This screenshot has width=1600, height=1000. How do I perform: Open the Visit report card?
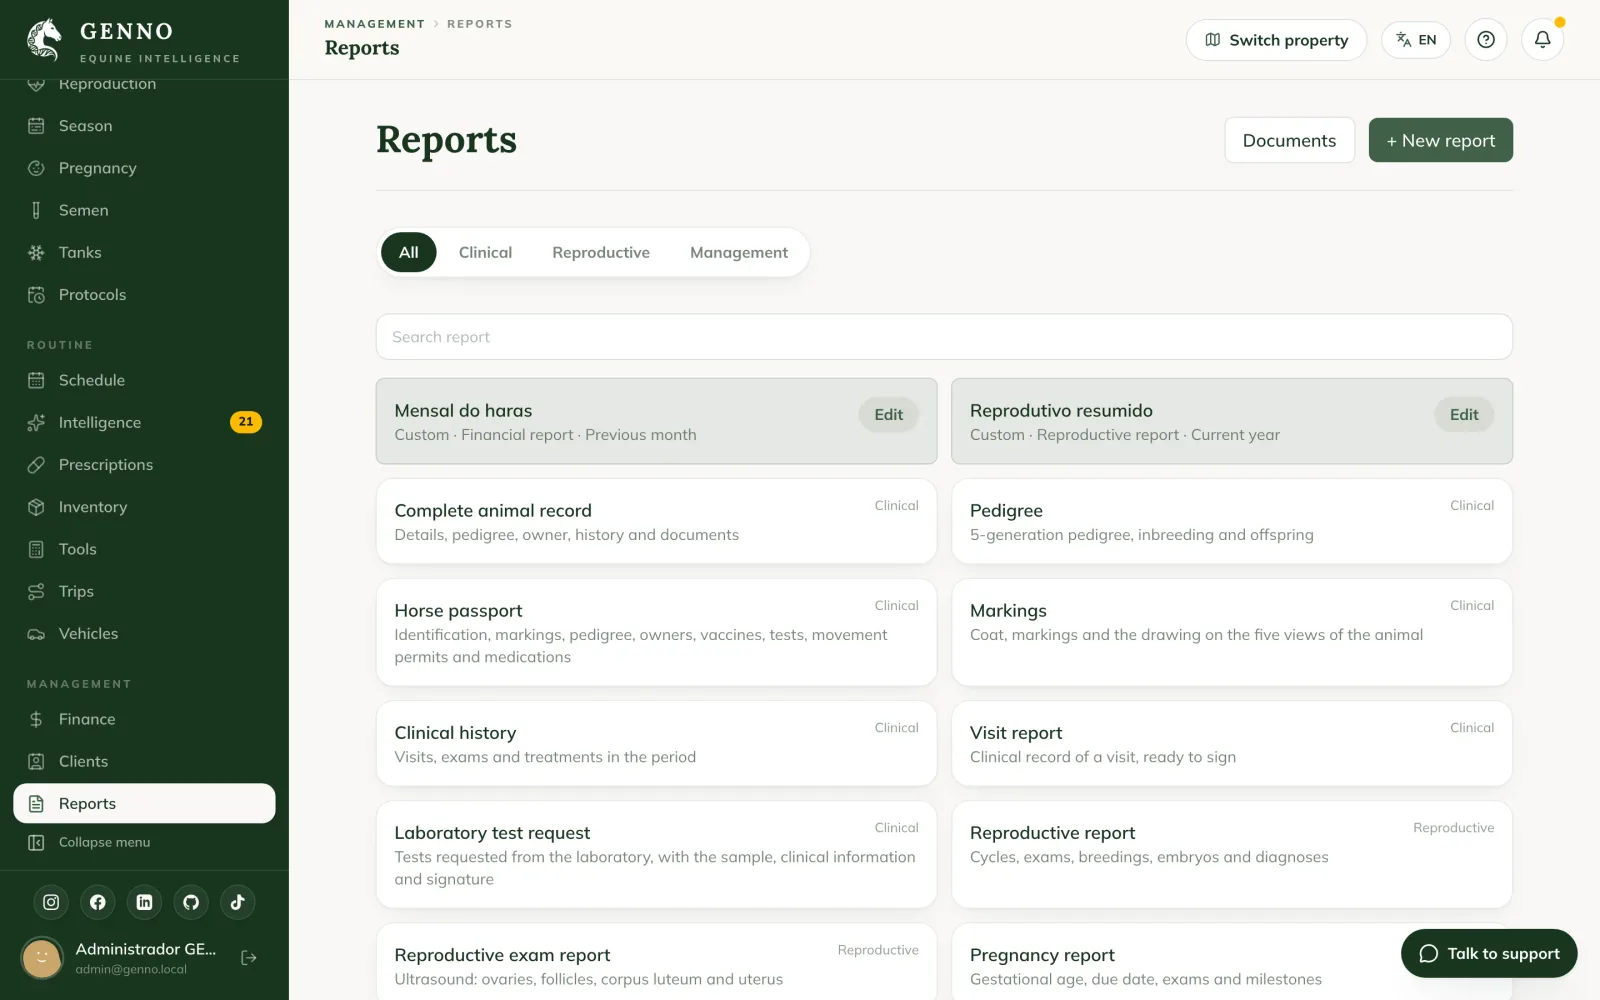(x=1232, y=743)
